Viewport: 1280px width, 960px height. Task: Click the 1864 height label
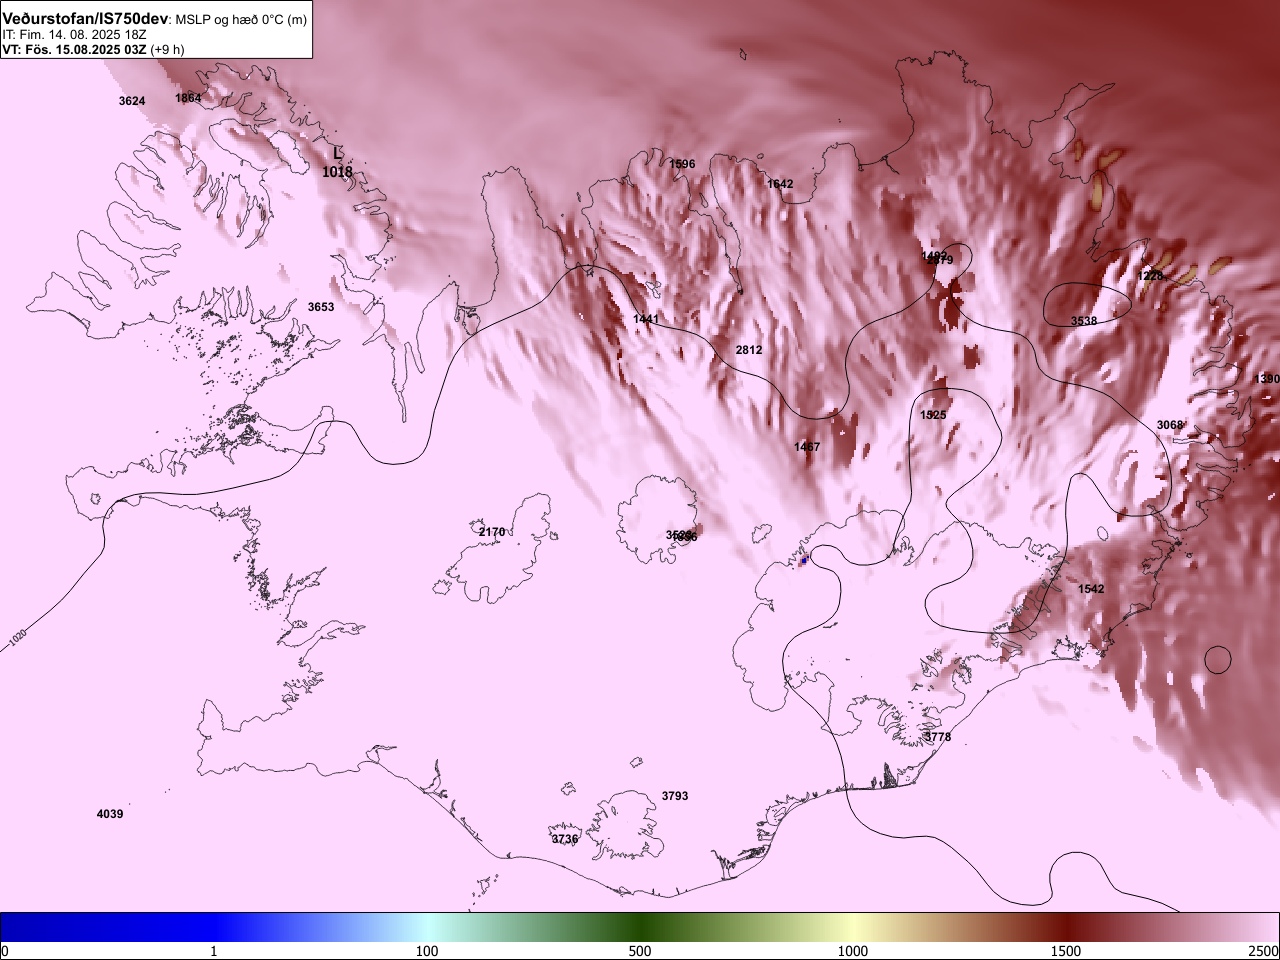click(x=188, y=98)
